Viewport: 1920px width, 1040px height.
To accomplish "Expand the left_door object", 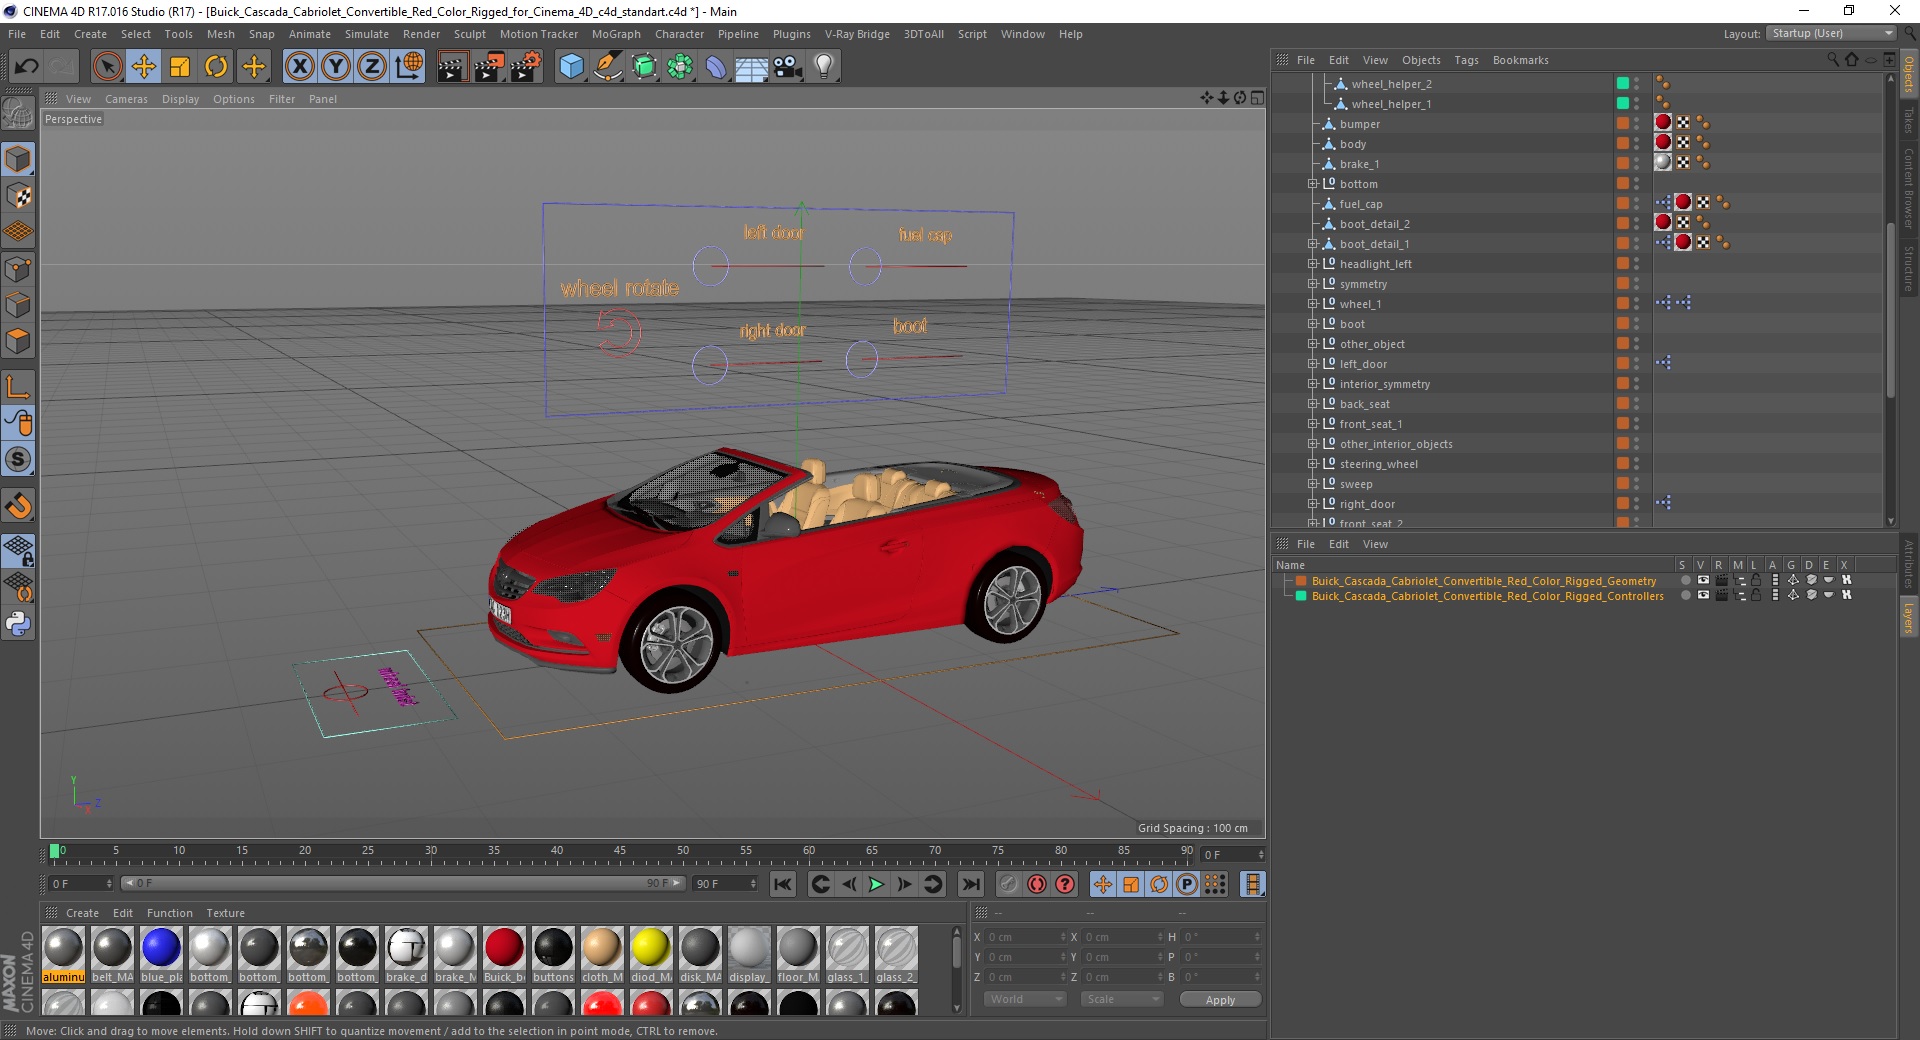I will [1312, 364].
